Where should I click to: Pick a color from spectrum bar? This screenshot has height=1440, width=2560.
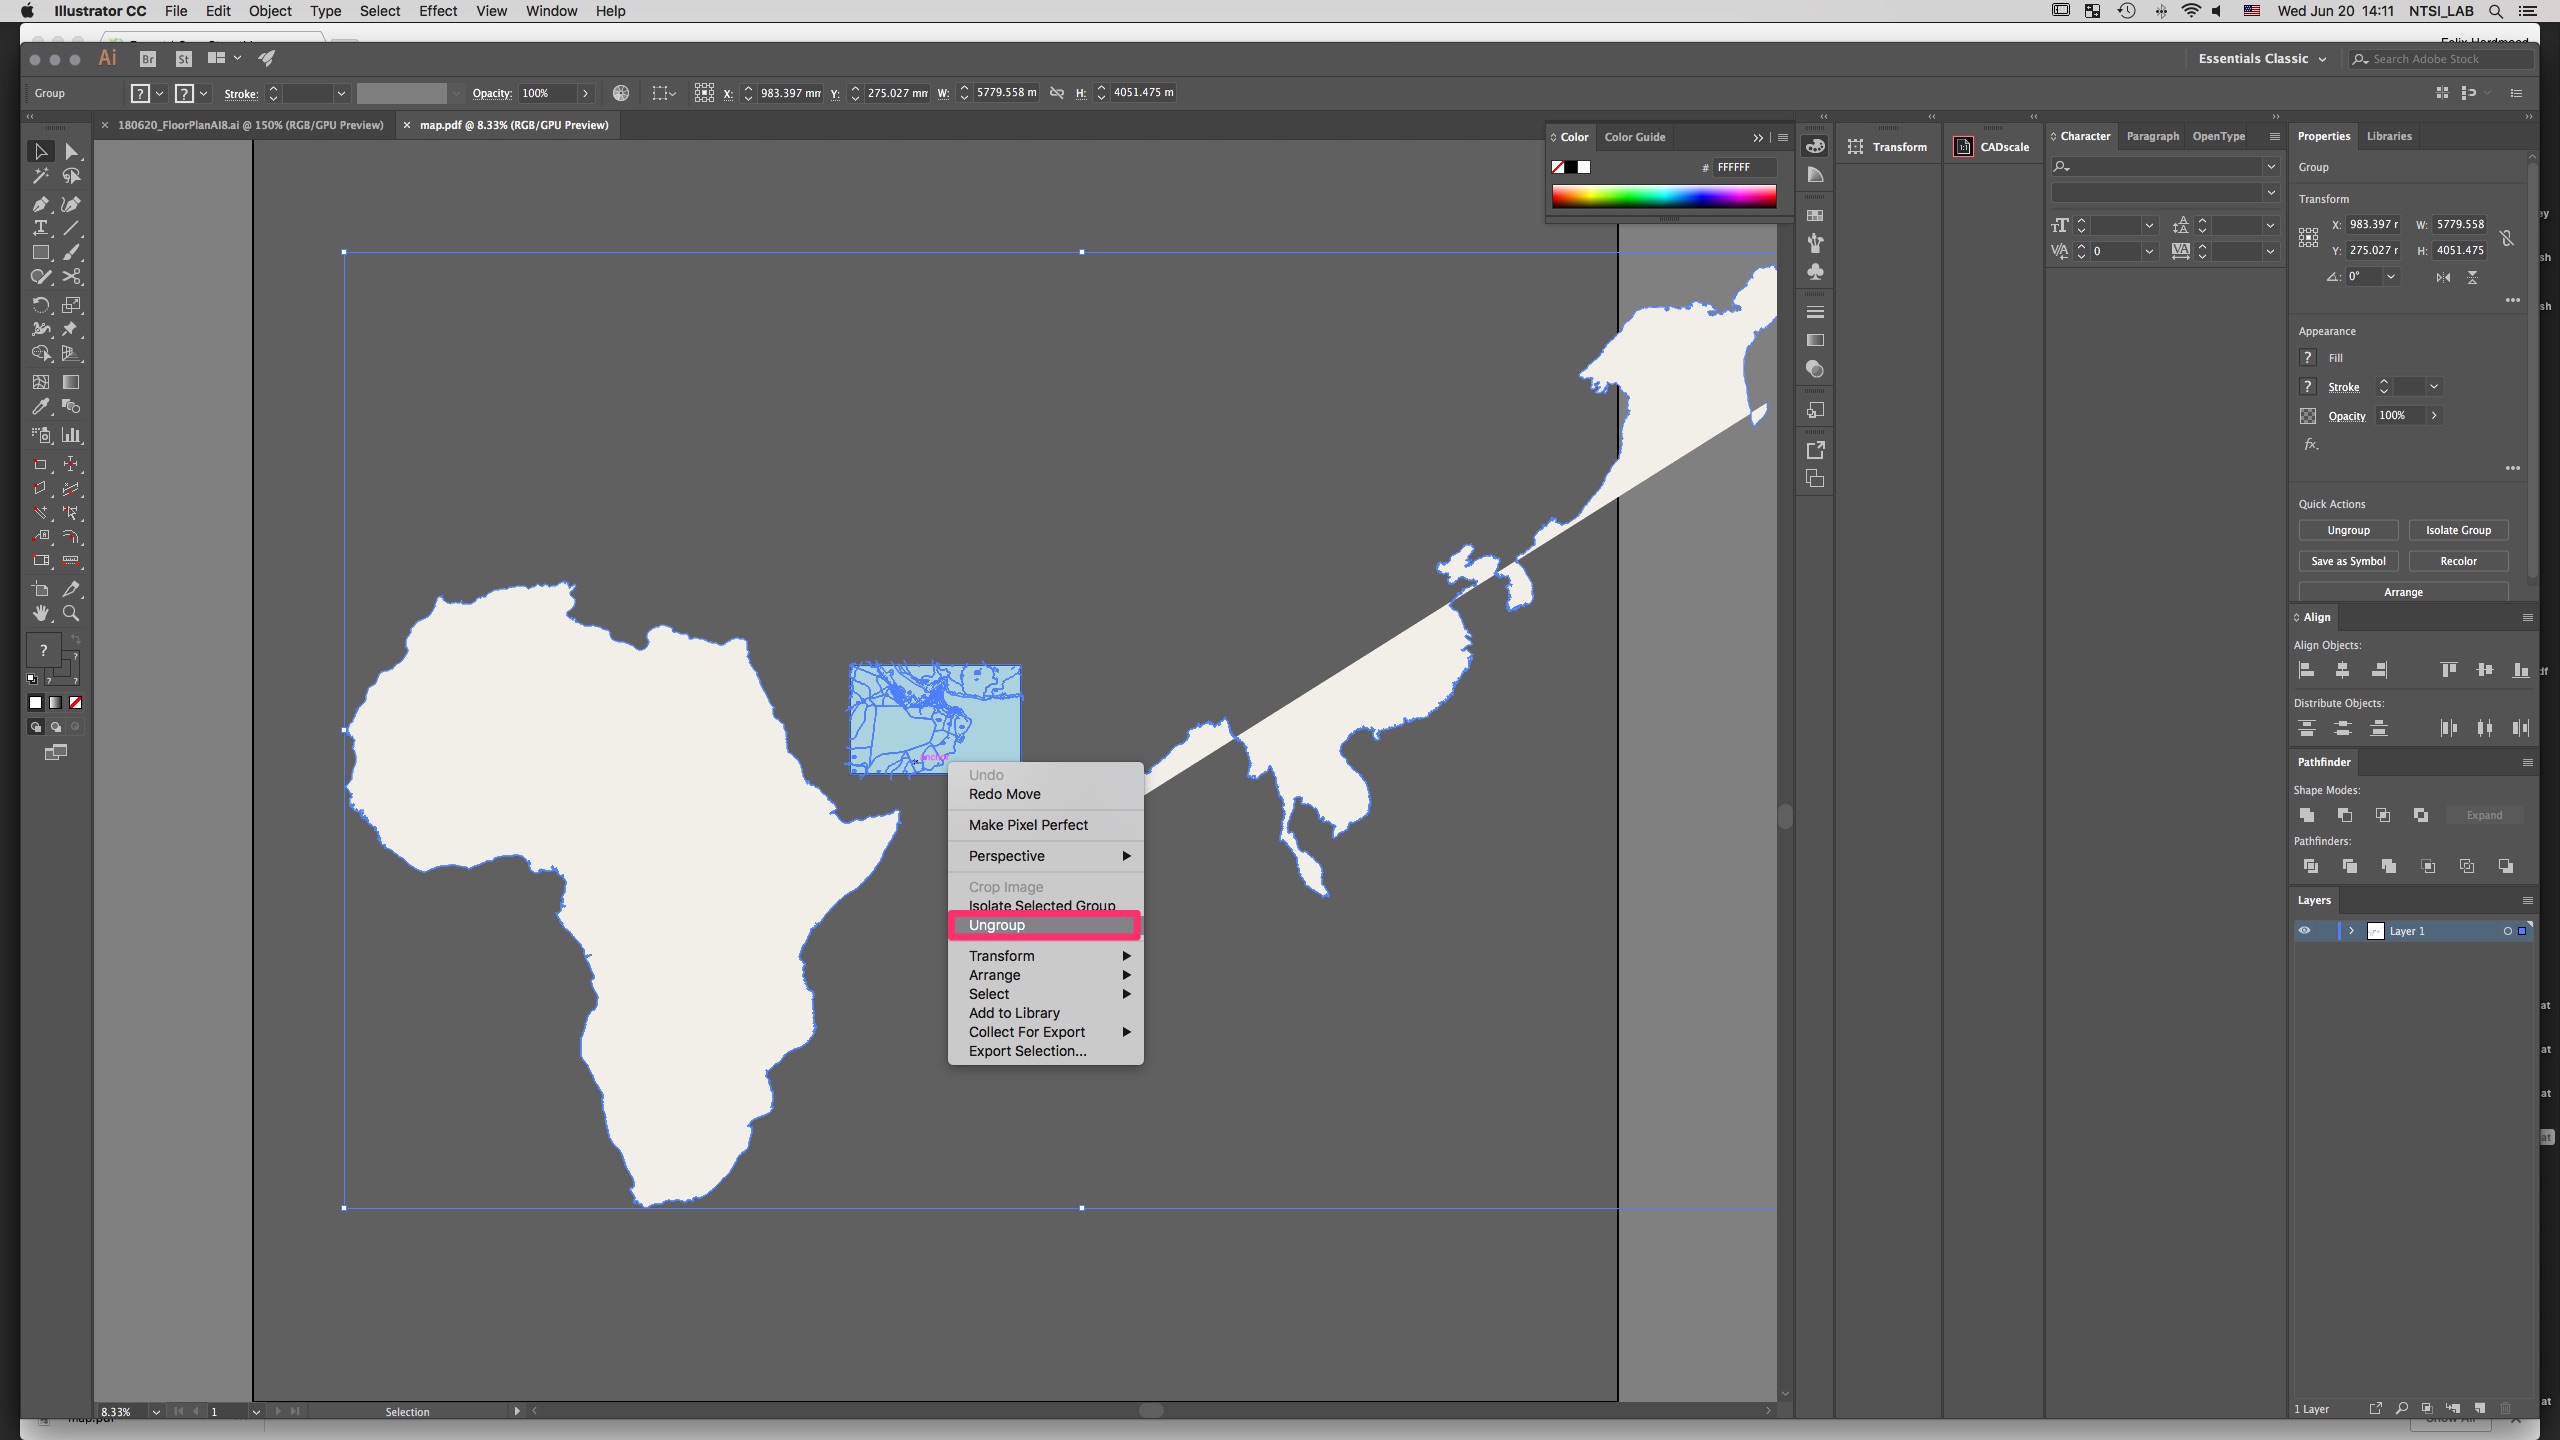click(x=1664, y=196)
